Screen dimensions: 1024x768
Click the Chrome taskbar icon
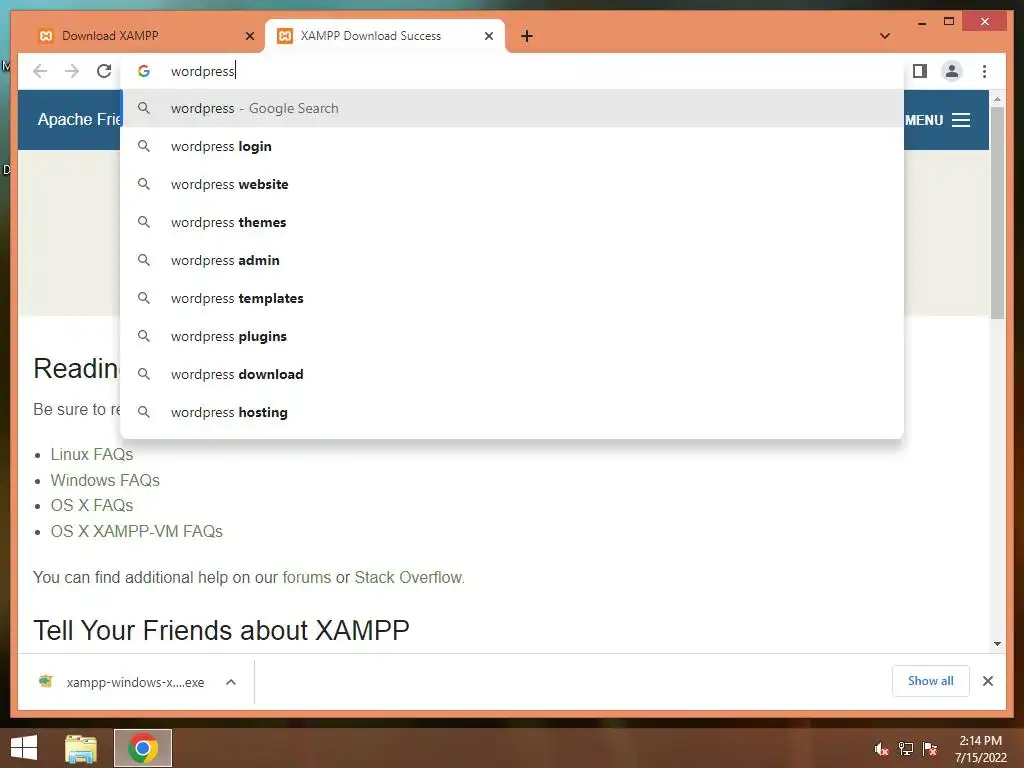point(143,748)
